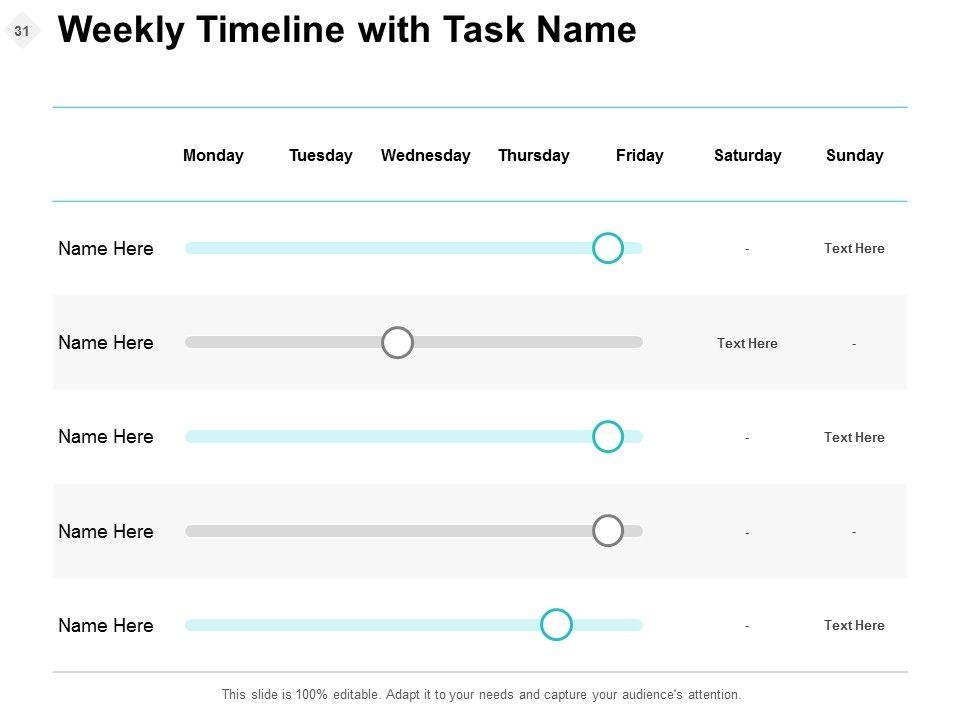
Task: Click Text Here under Saturday in the second row
Action: click(x=747, y=343)
